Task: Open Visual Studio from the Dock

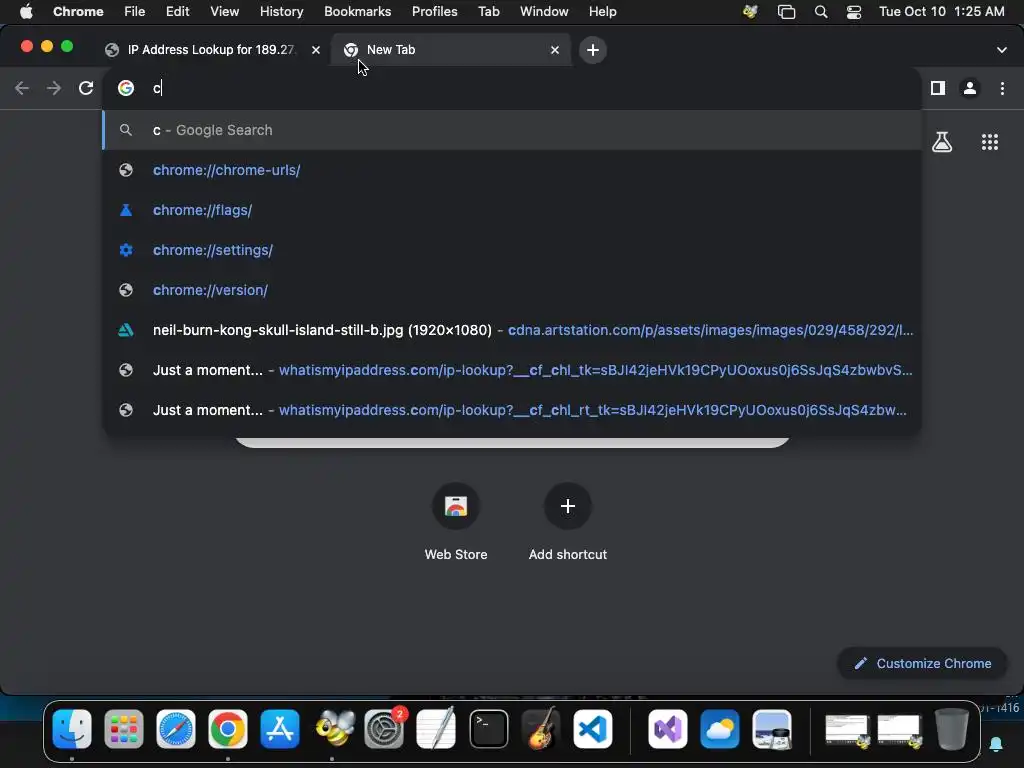Action: pos(667,729)
